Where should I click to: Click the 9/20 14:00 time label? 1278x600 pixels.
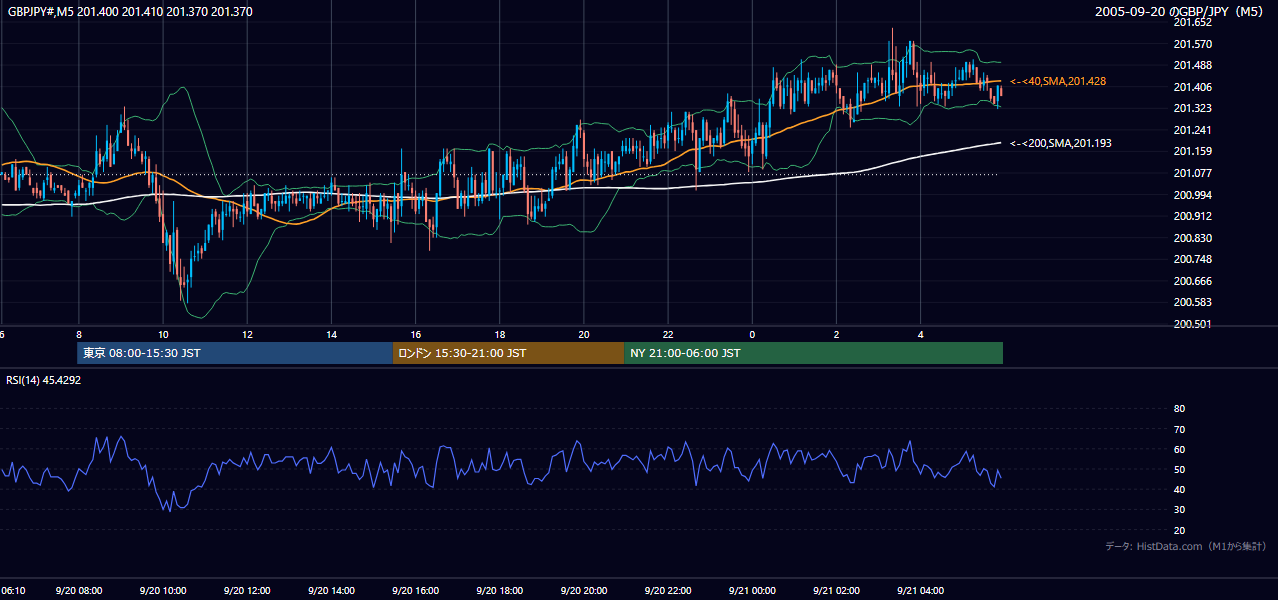(x=332, y=591)
